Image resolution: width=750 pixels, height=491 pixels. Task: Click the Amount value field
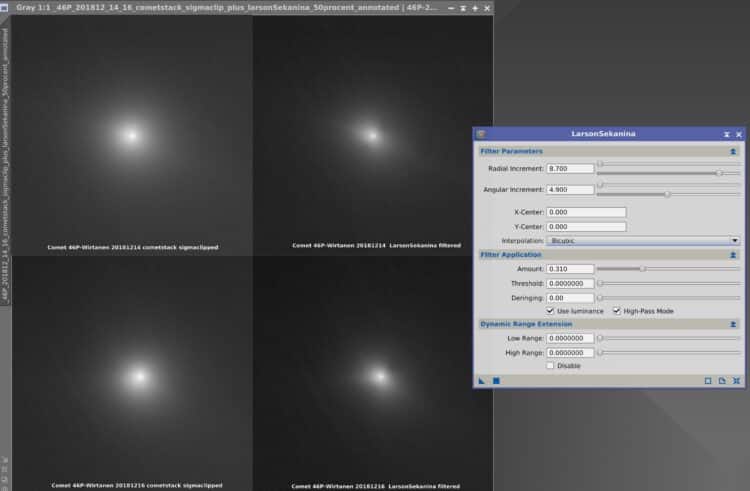click(x=570, y=269)
